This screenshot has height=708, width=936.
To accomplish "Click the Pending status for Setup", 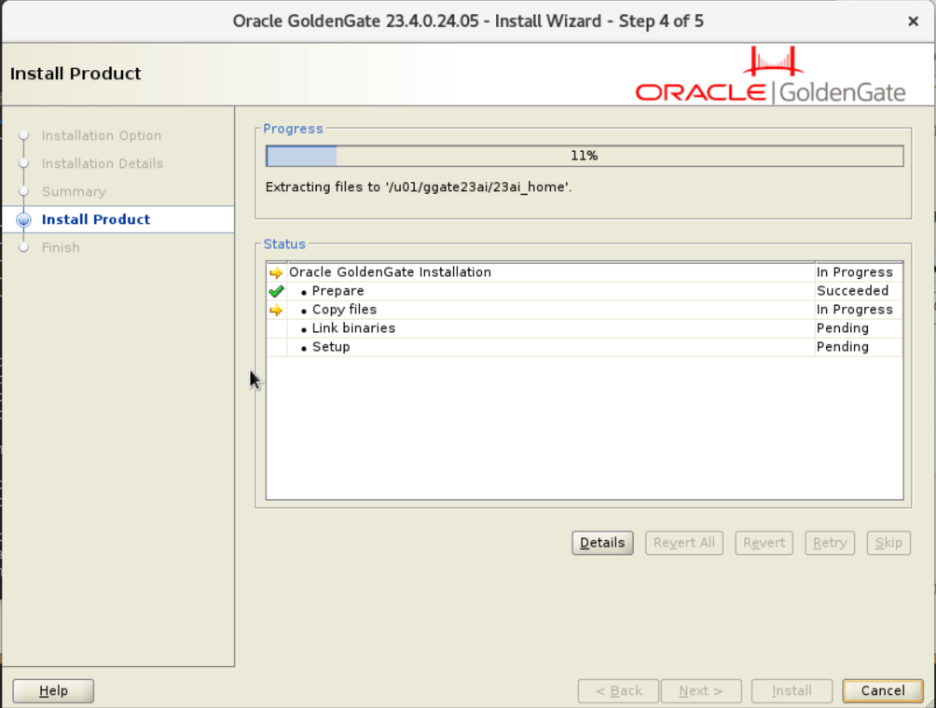I will coord(843,347).
